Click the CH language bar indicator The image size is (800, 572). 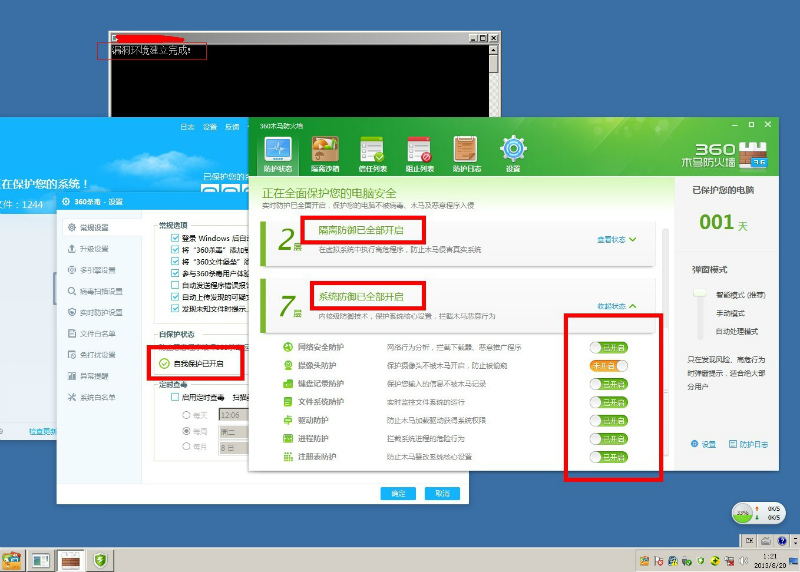(x=749, y=540)
